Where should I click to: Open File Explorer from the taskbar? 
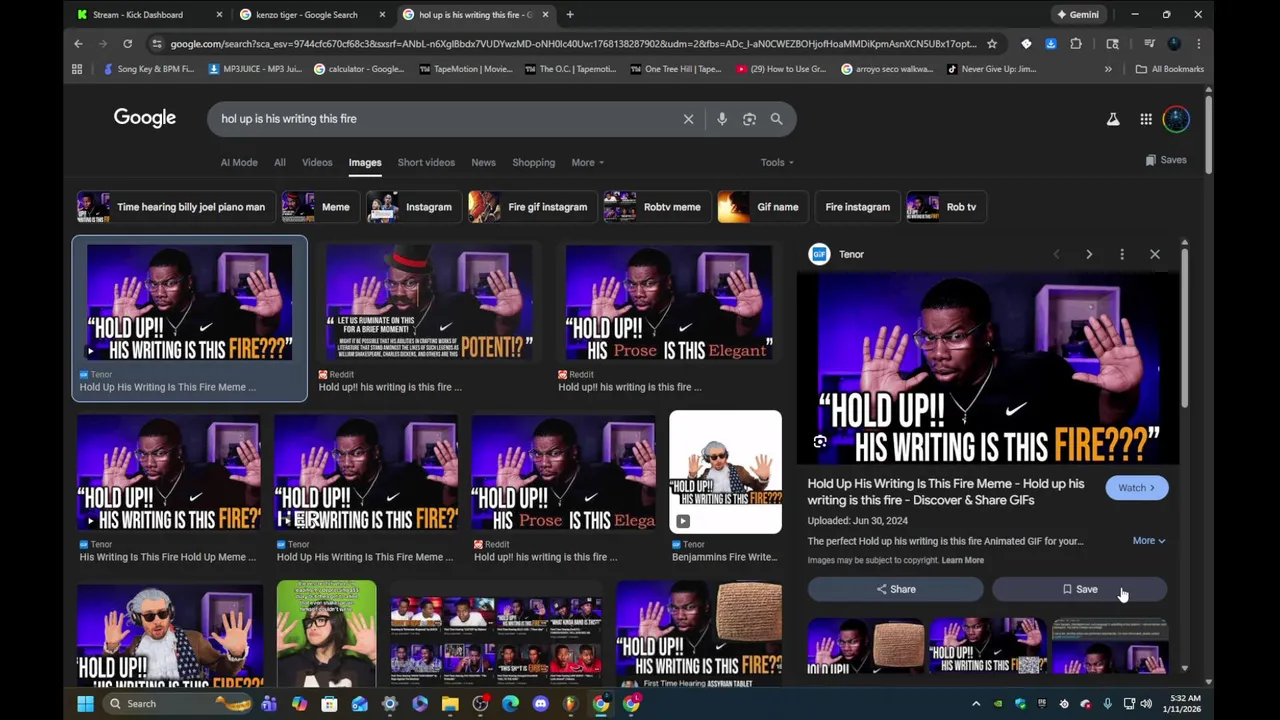click(x=450, y=704)
